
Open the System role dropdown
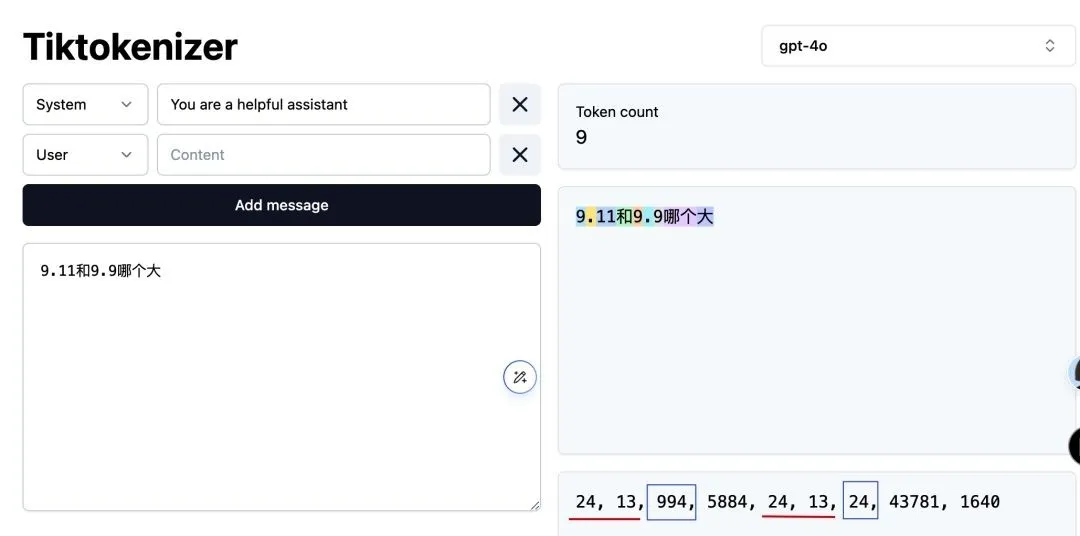[85, 105]
